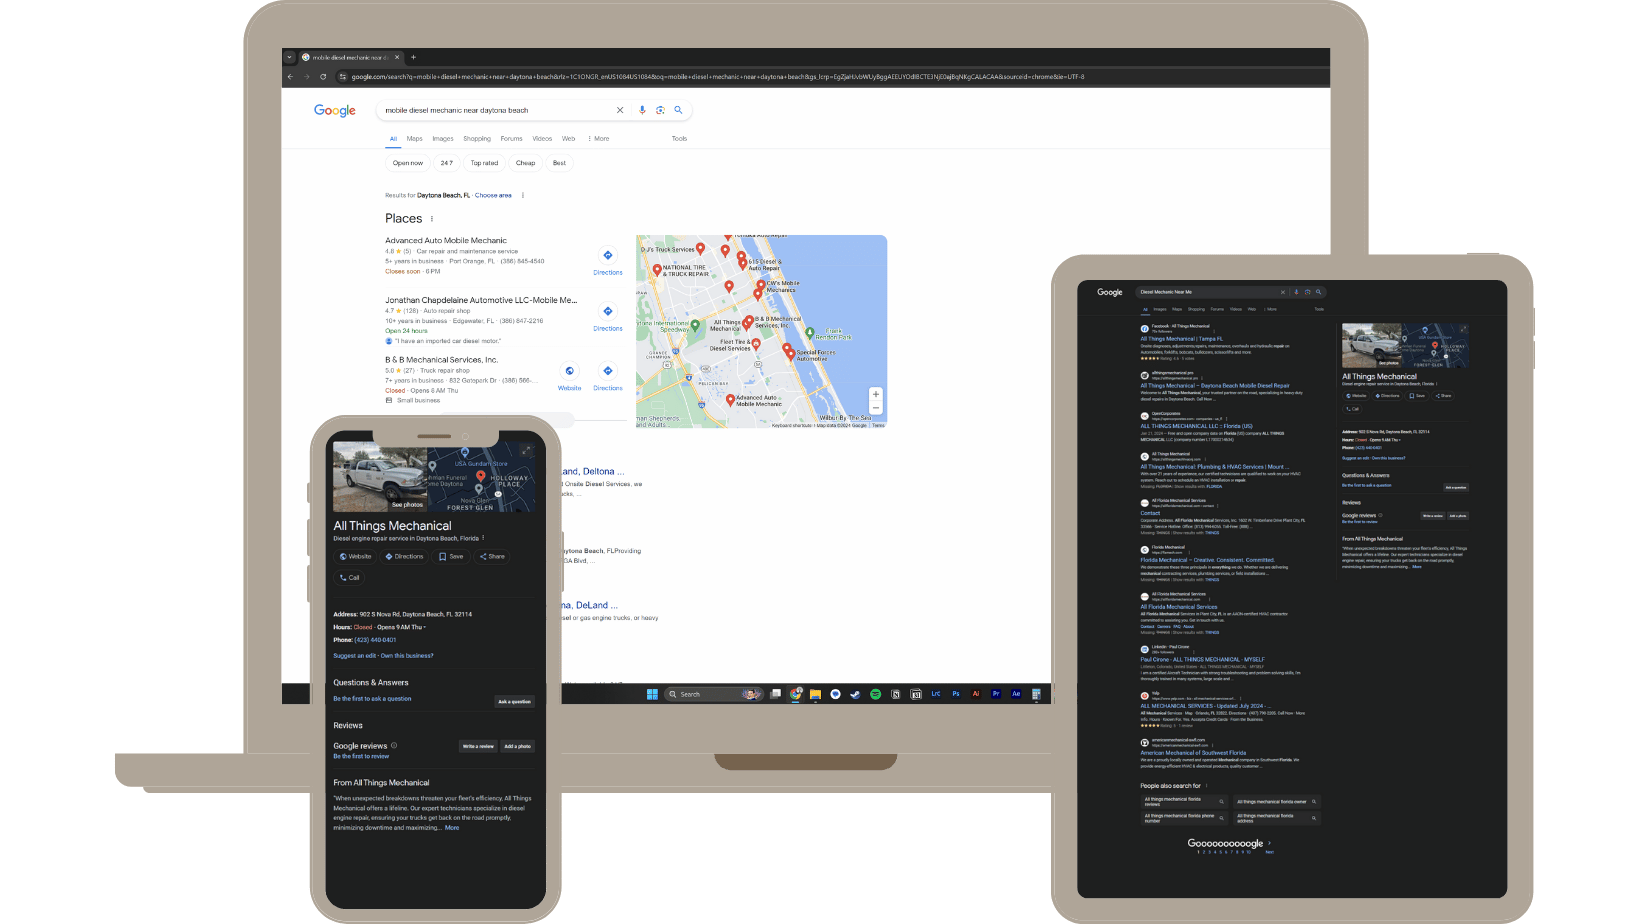Click the Windows taskbar Search box

coord(713,694)
